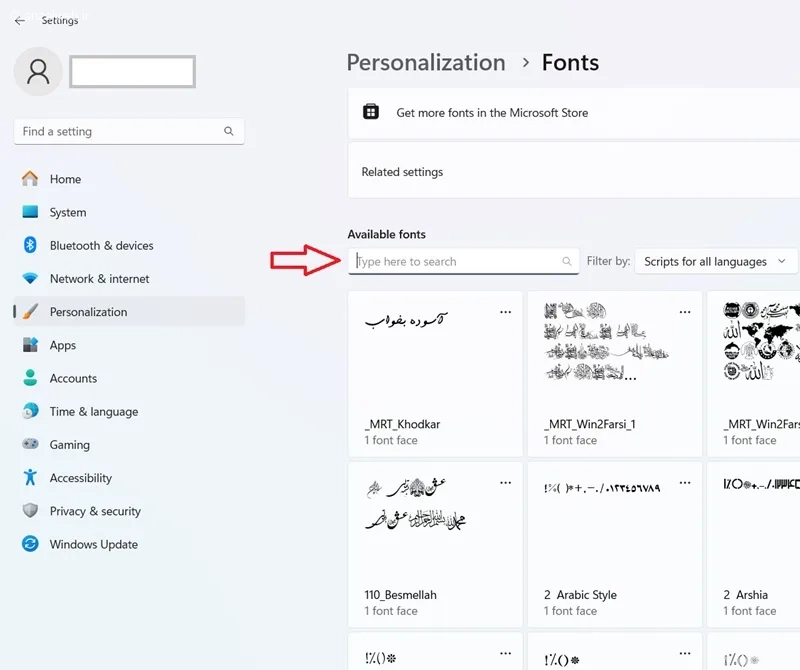Viewport: 800px width, 670px height.
Task: Go to Bluetooth & devices
Action: (x=129, y=245)
